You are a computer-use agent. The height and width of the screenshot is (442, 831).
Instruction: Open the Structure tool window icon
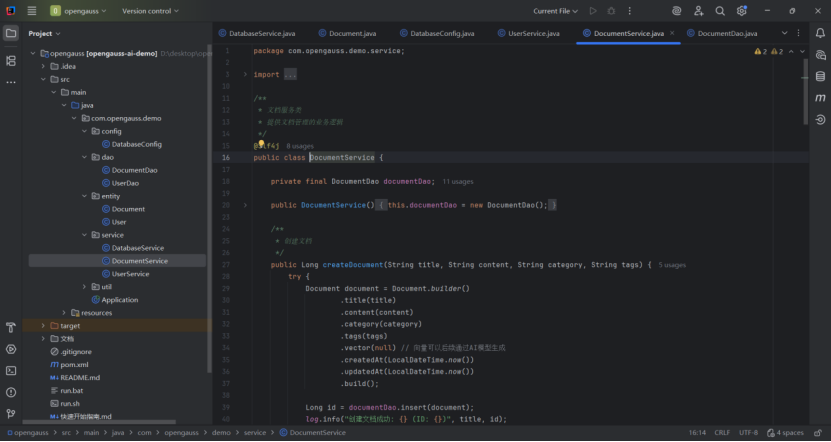coord(11,61)
